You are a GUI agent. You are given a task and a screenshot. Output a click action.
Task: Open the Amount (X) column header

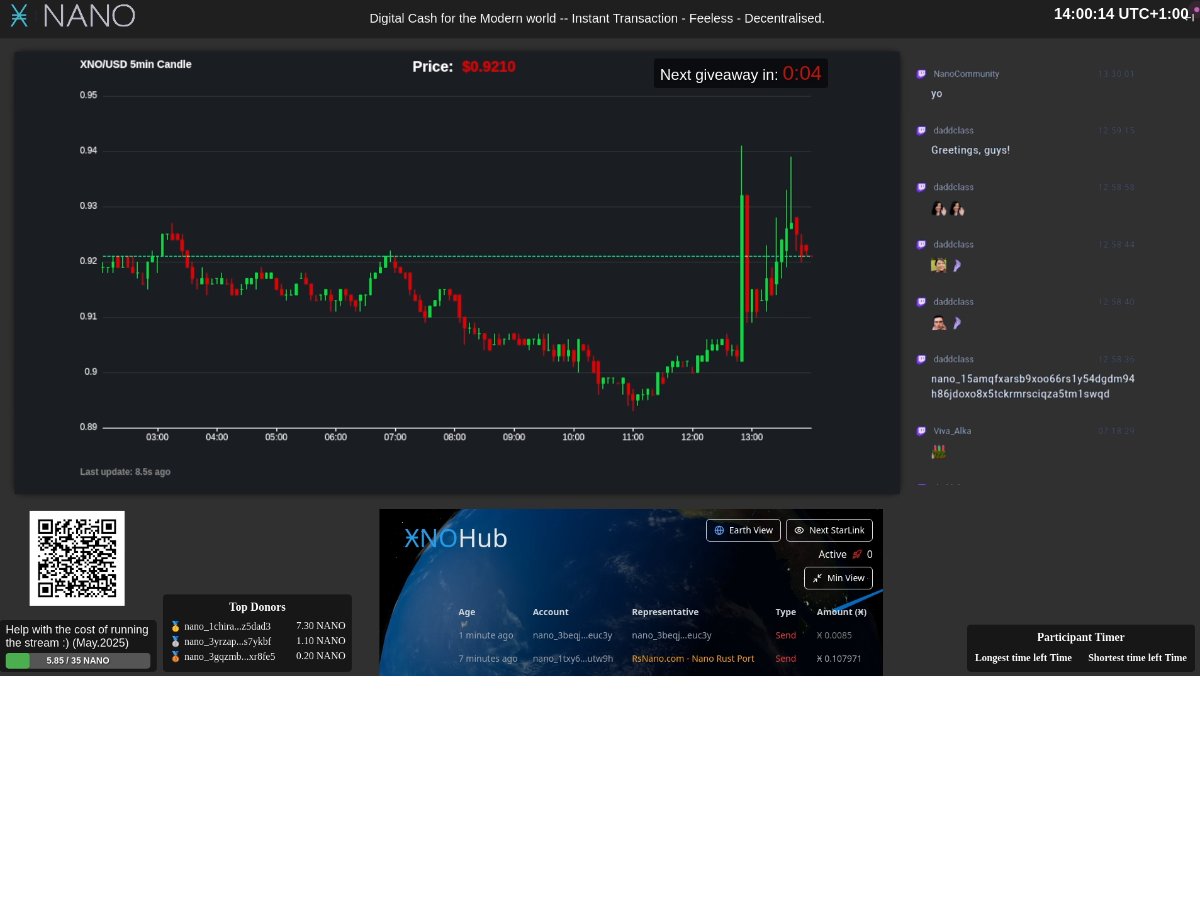pyautogui.click(x=841, y=611)
